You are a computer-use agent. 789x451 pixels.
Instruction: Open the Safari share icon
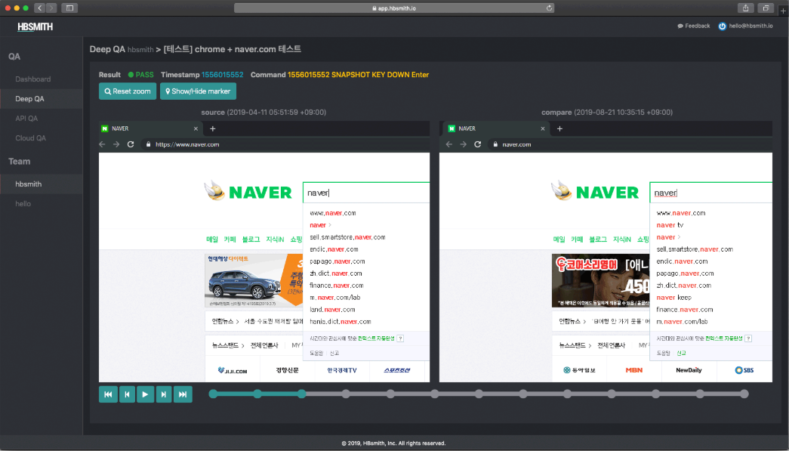coord(745,8)
